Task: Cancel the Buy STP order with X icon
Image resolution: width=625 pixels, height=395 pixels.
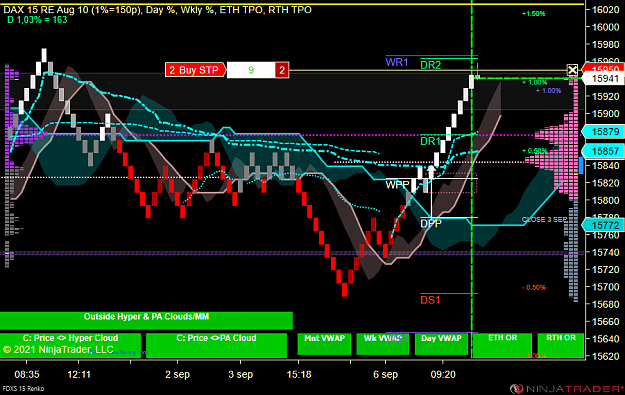Action: [x=572, y=70]
